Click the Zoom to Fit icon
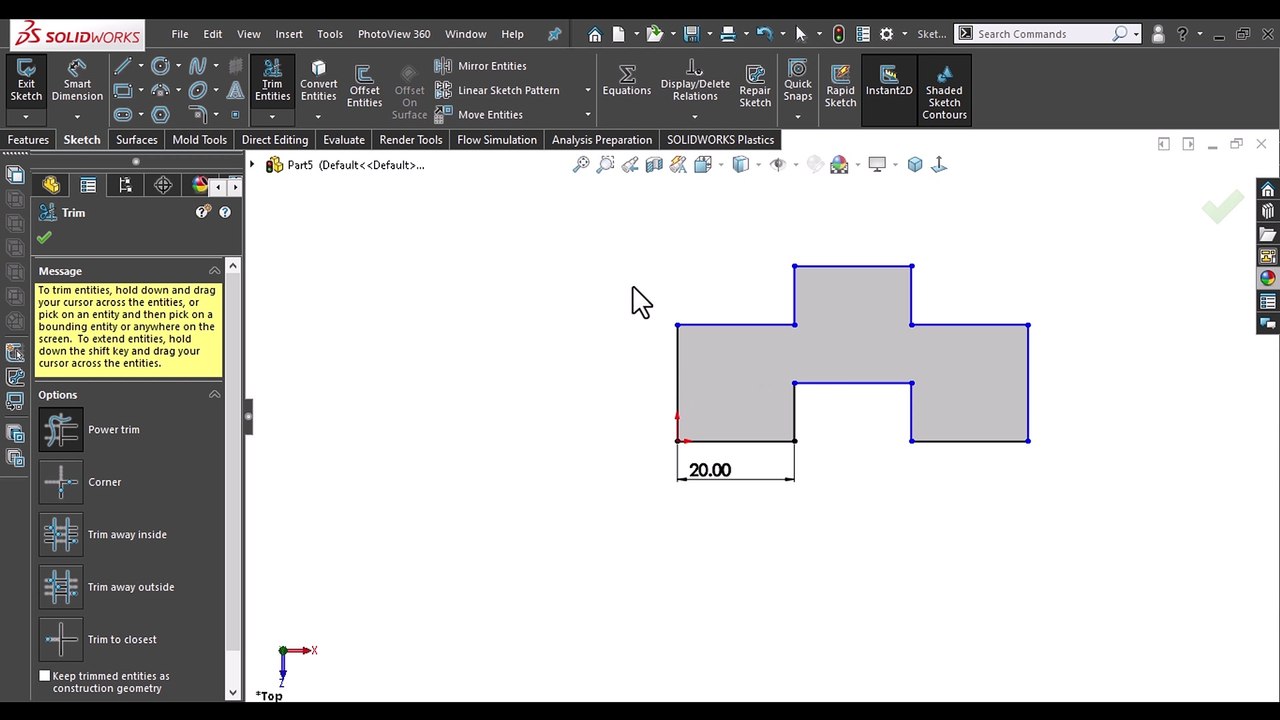This screenshot has height=720, width=1280. click(581, 165)
